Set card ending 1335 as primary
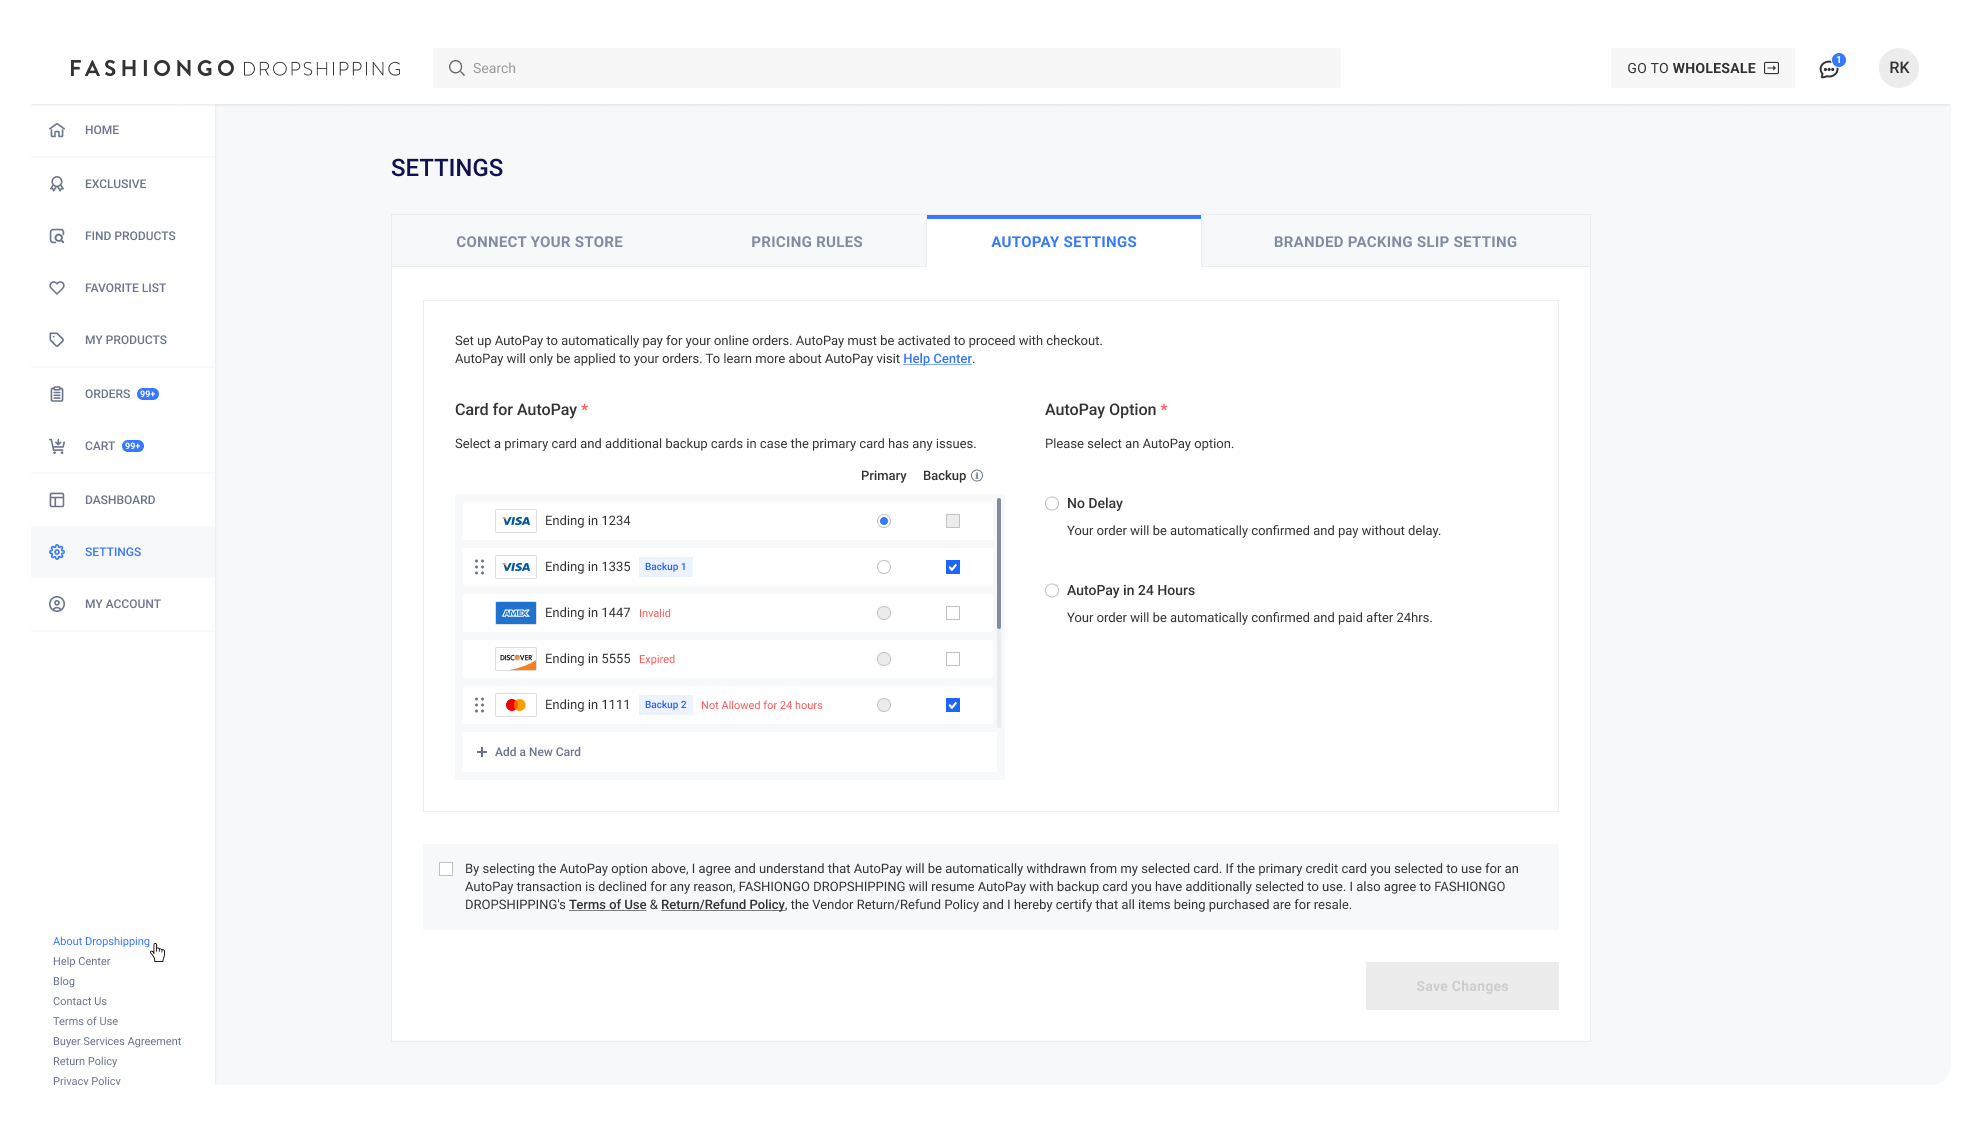 pos(884,567)
